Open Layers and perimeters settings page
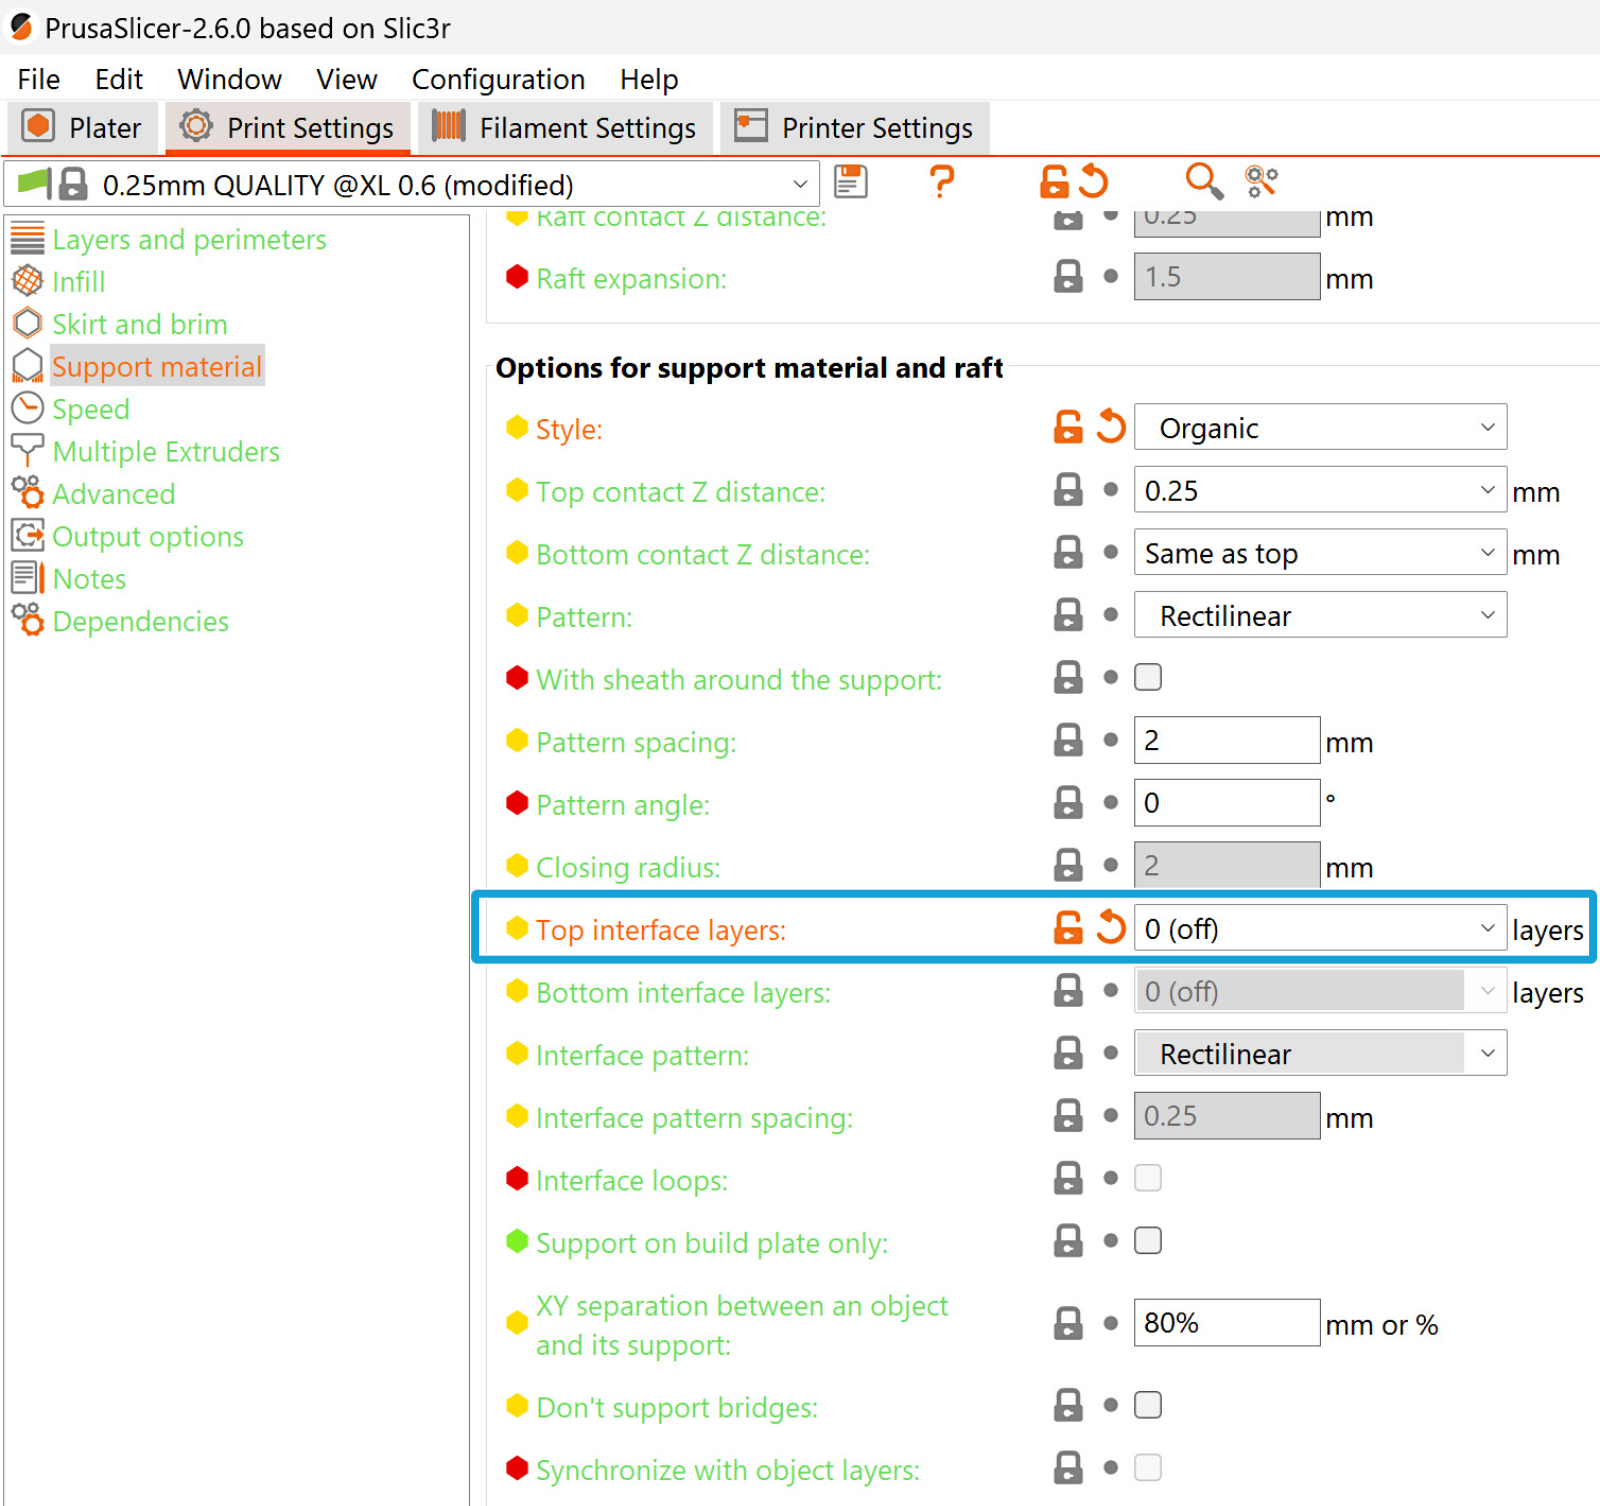This screenshot has width=1600, height=1506. [189, 240]
